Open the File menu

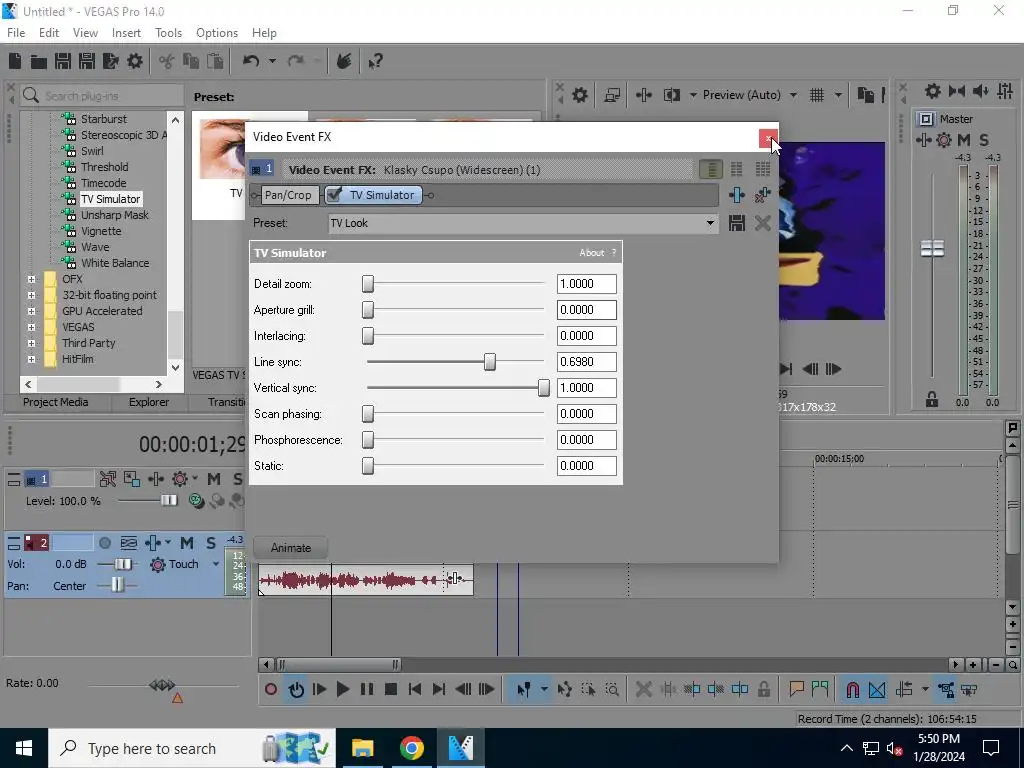[x=16, y=33]
